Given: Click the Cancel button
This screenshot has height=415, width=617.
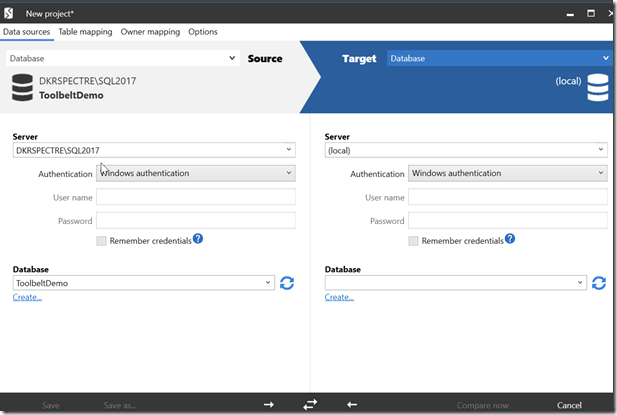Looking at the screenshot, I should pyautogui.click(x=569, y=405).
